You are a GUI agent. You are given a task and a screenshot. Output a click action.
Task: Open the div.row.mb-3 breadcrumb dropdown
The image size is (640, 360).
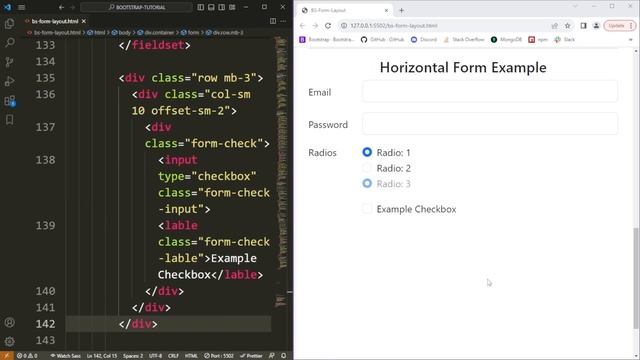click(x=224, y=33)
